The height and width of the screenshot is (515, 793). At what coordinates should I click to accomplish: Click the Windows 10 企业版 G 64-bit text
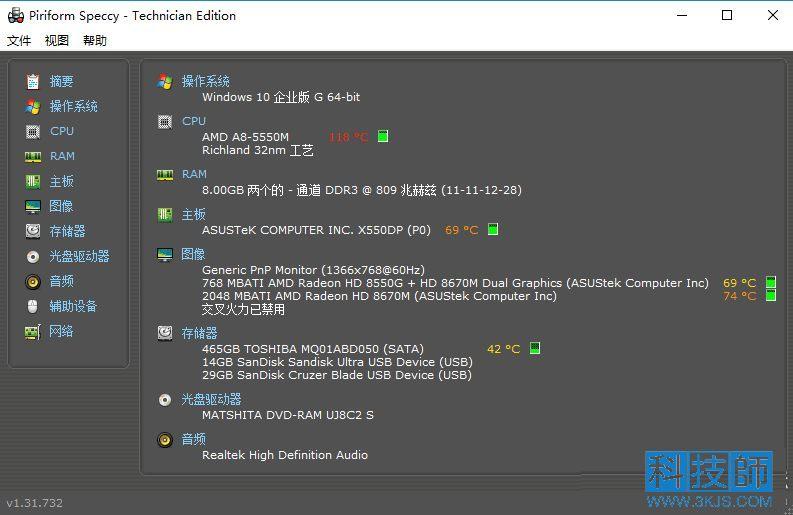click(x=281, y=97)
